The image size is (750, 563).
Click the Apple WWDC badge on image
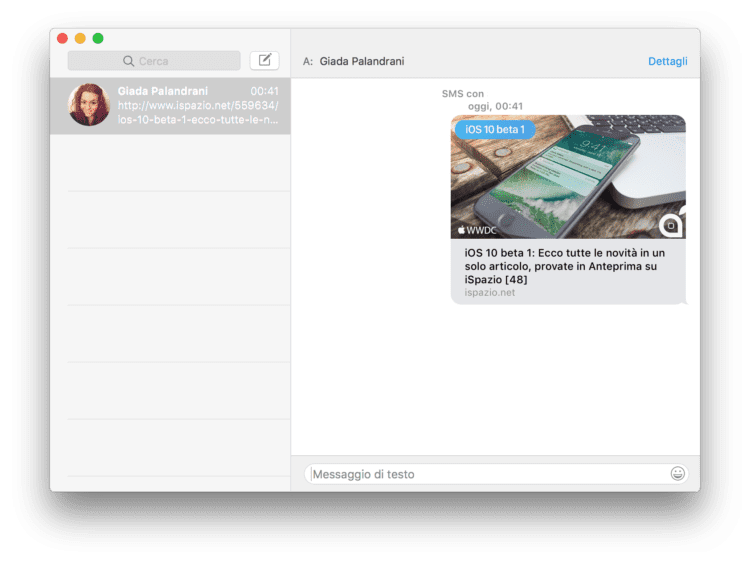click(x=477, y=230)
